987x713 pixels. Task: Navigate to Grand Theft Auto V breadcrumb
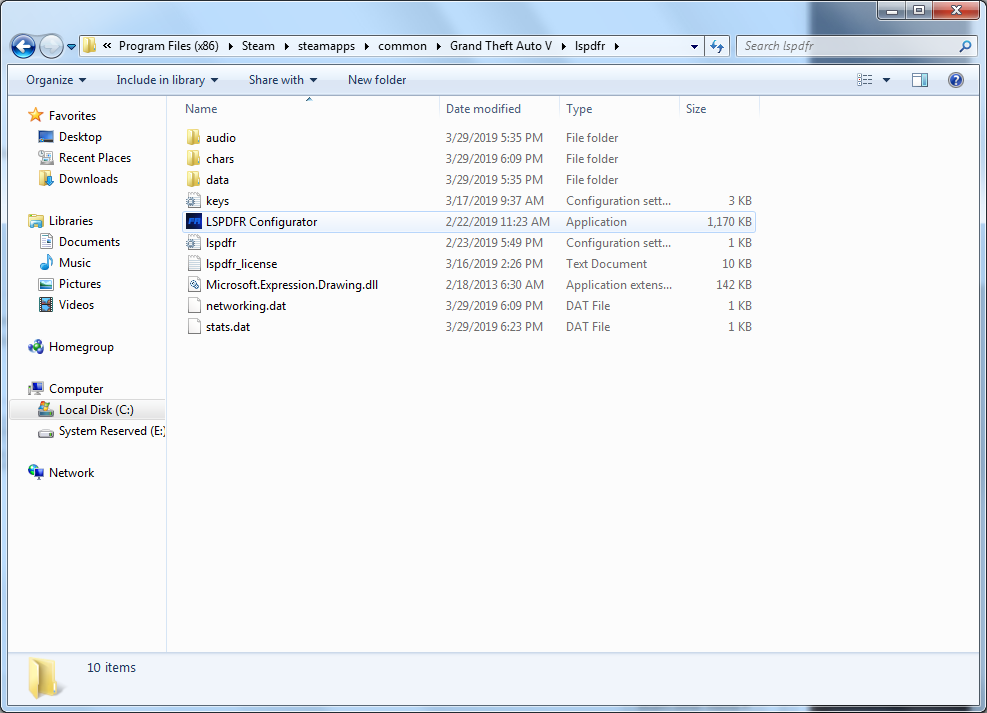(500, 46)
